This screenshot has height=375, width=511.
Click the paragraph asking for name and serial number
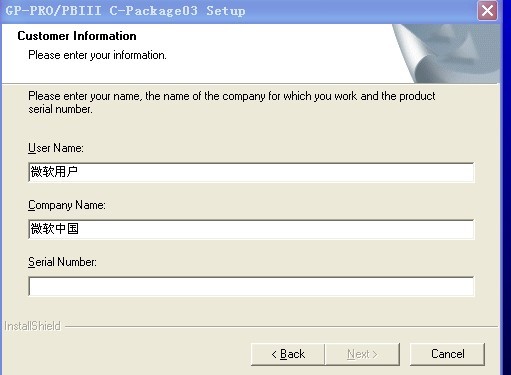tap(232, 102)
